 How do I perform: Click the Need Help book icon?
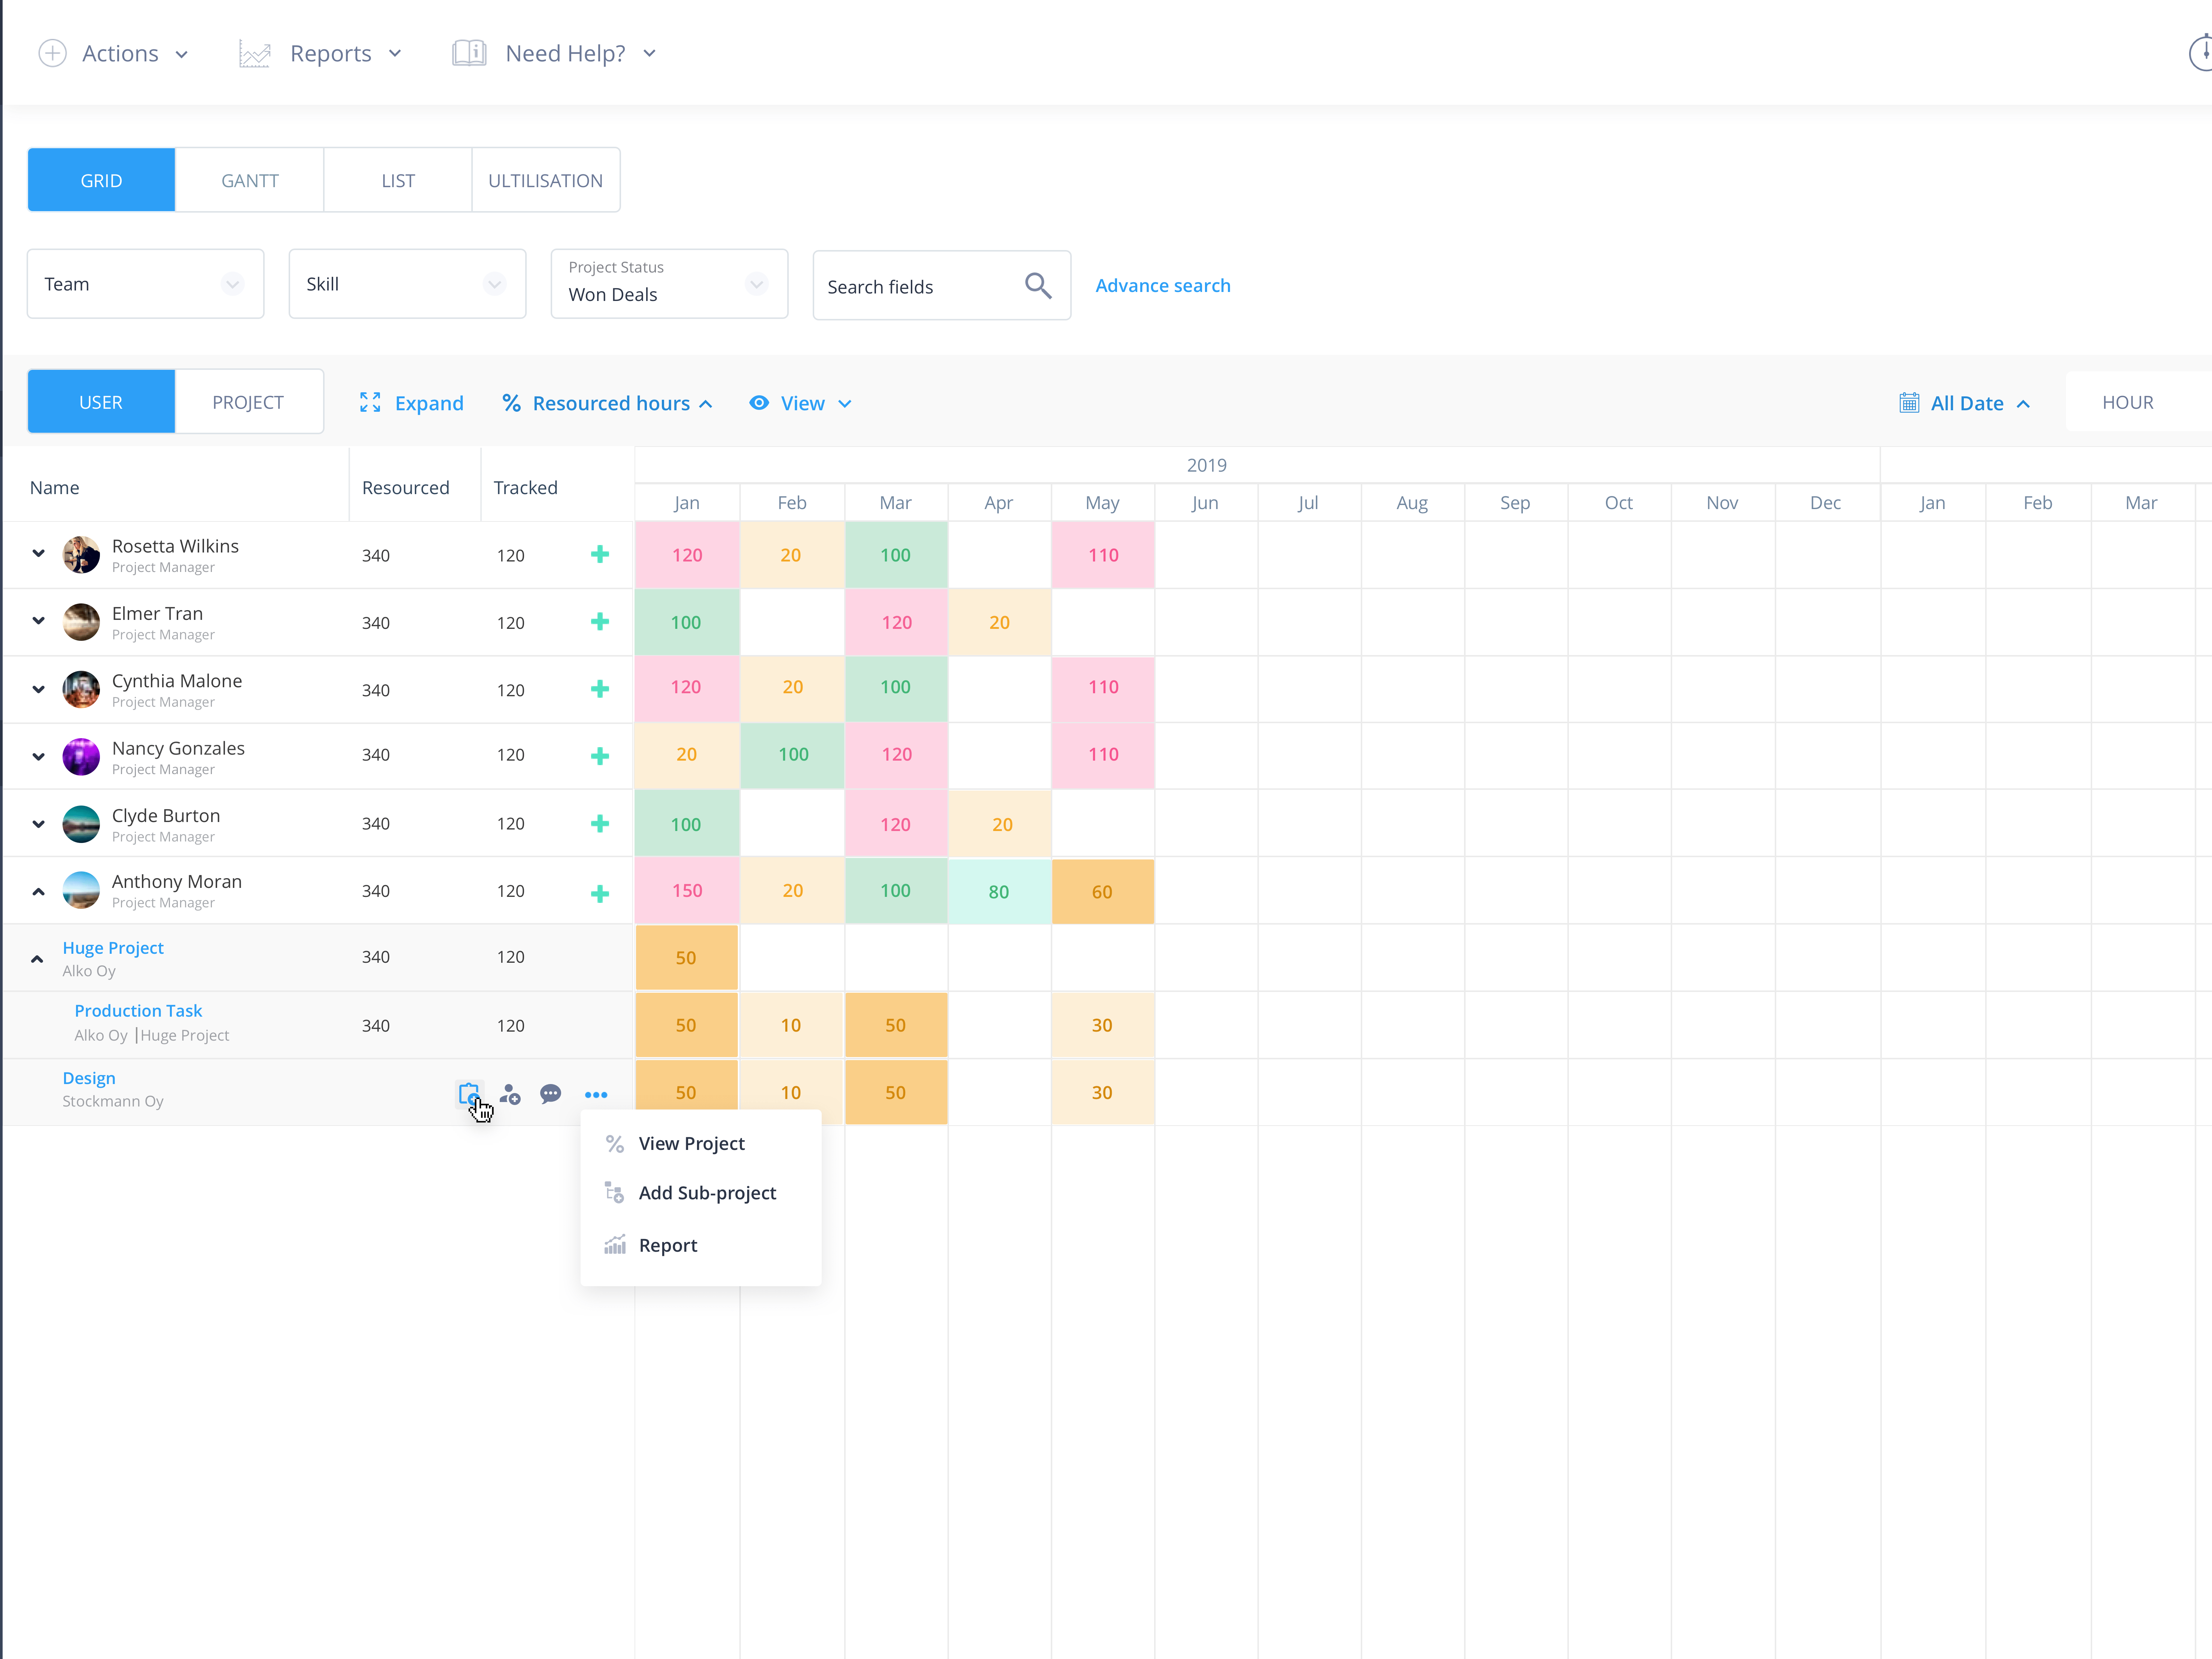[469, 53]
